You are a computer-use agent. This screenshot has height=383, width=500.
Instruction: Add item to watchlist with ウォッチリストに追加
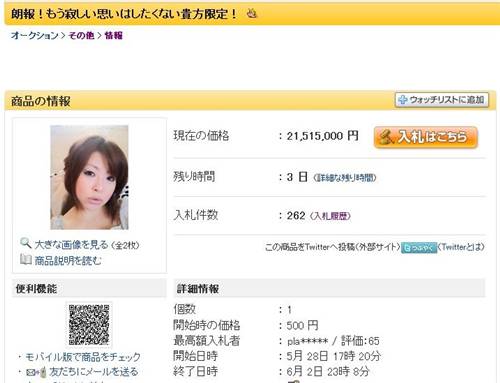(442, 100)
